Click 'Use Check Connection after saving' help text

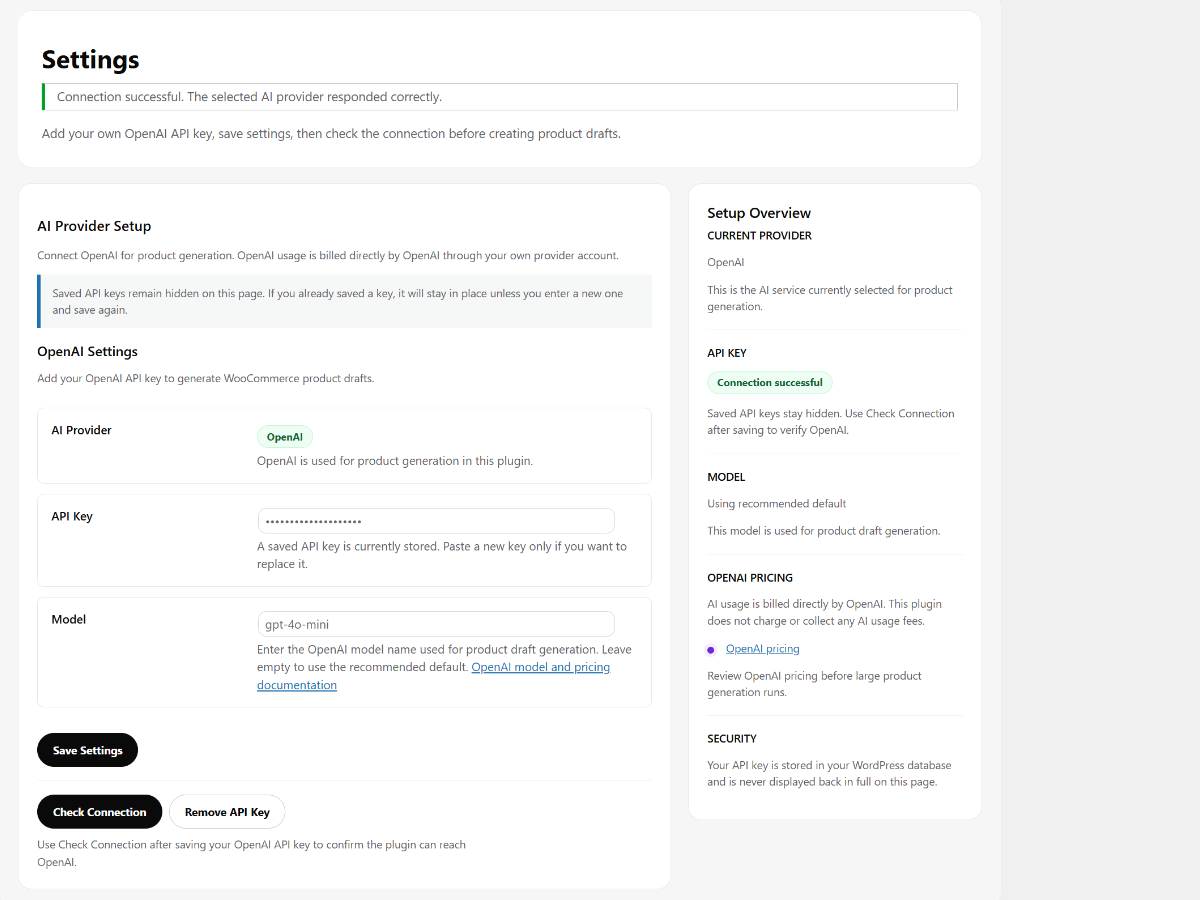251,853
